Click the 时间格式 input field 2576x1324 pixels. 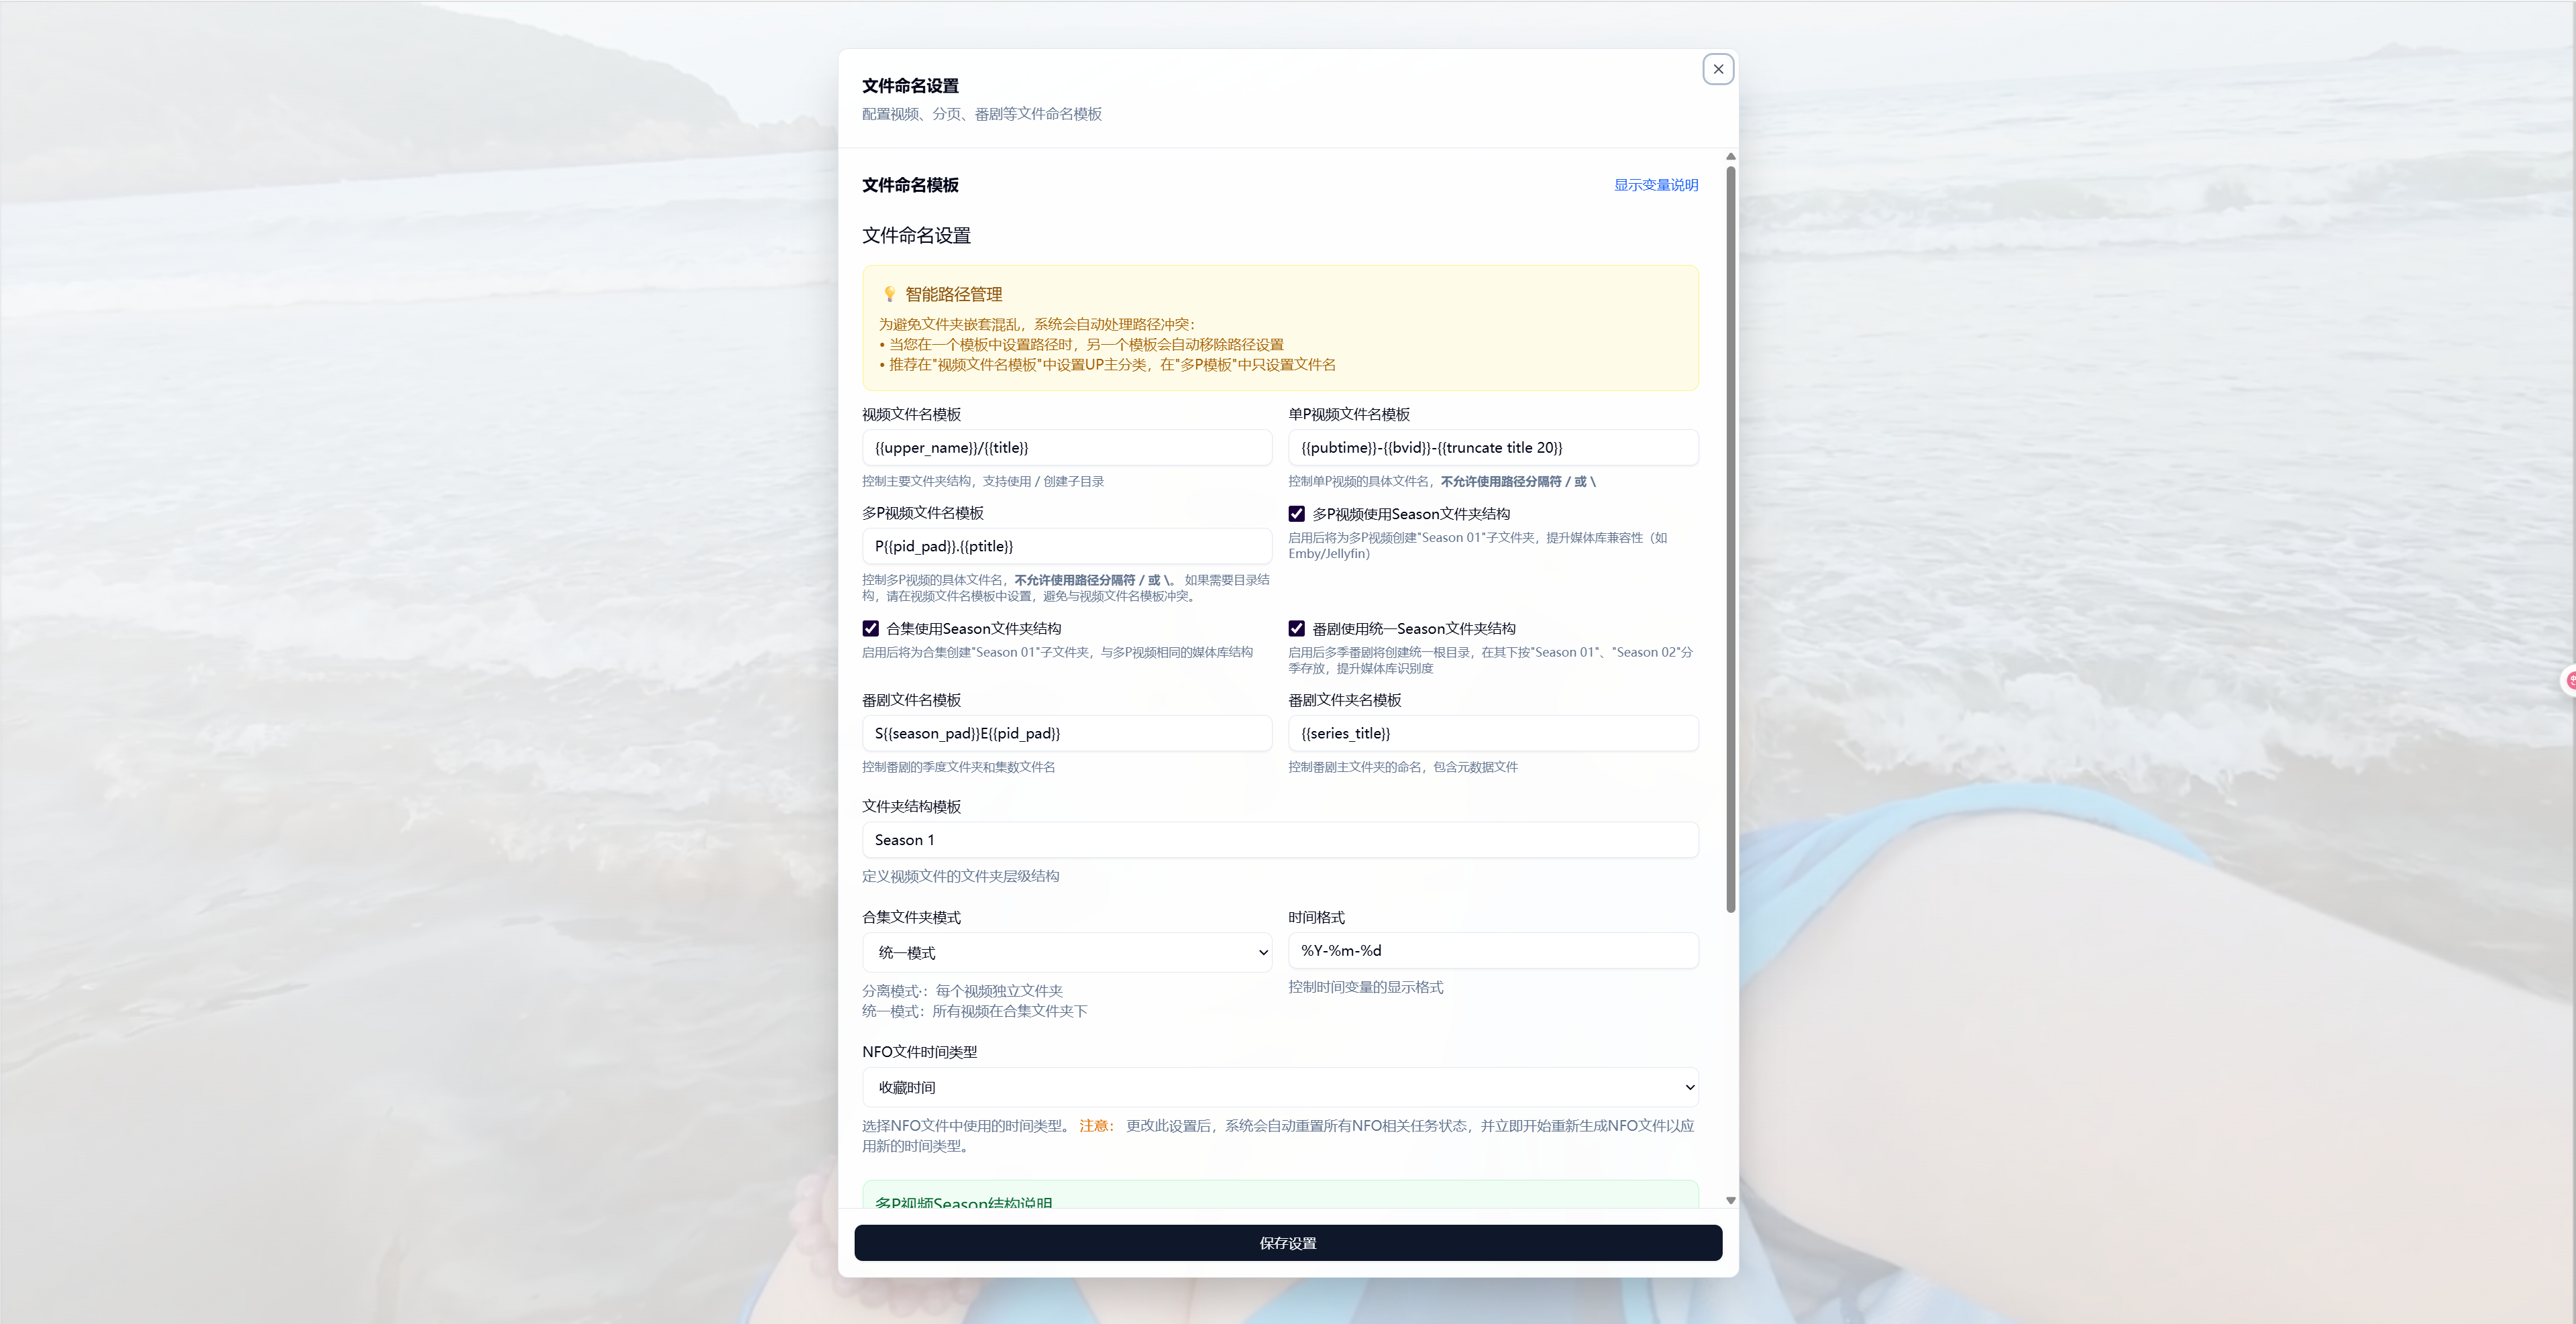pos(1492,951)
